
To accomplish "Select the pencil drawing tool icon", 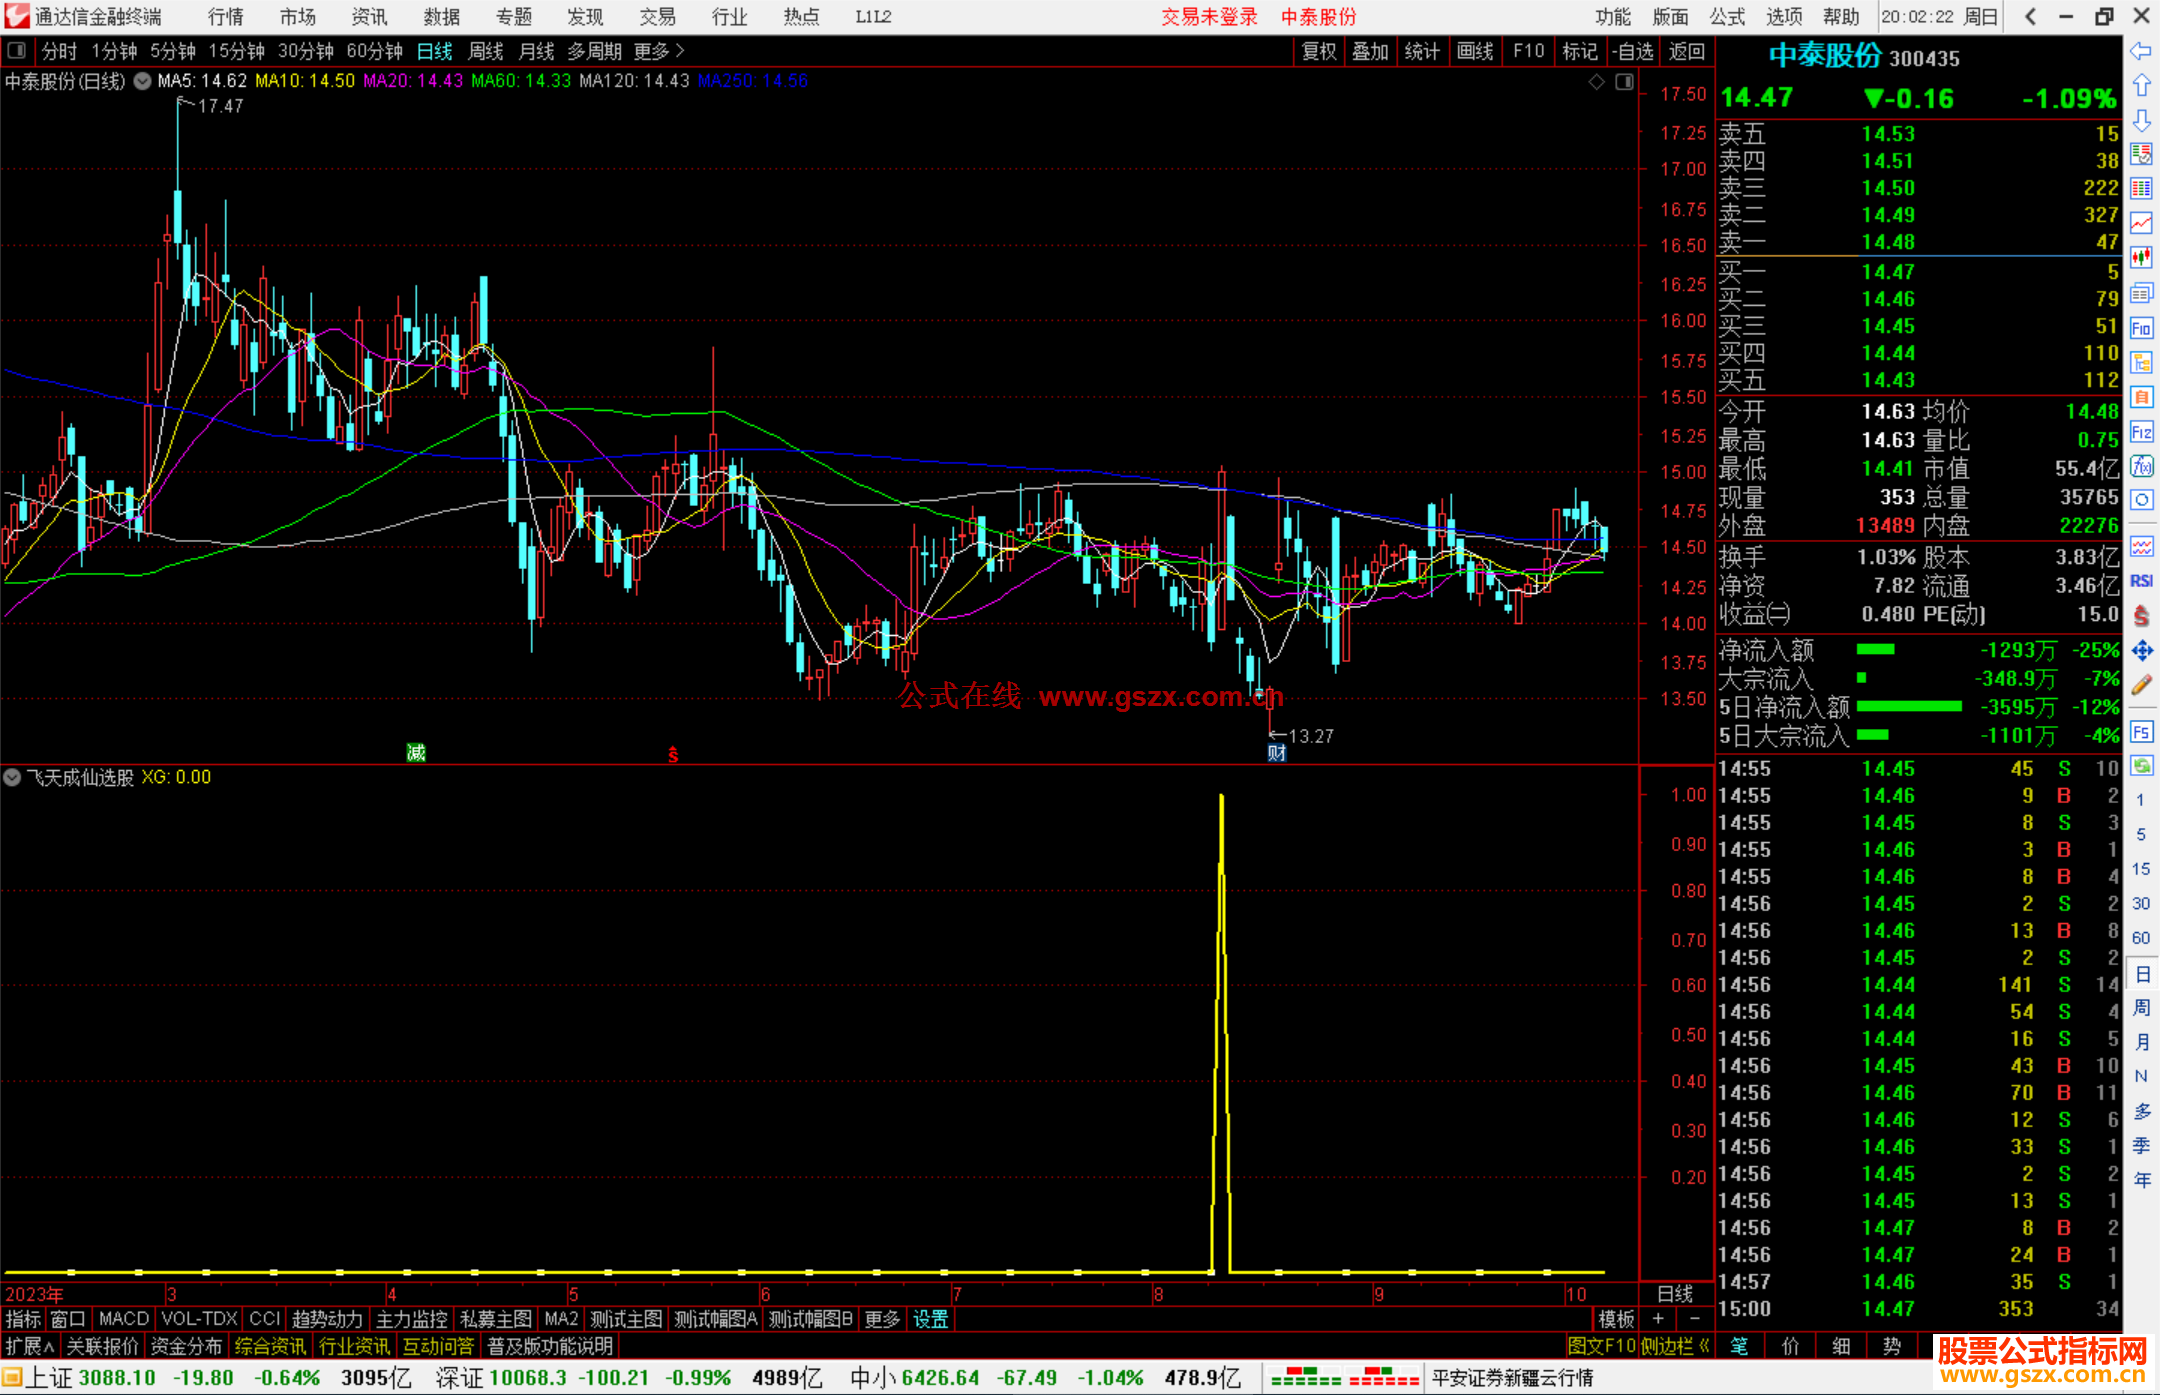I will tap(2141, 686).
